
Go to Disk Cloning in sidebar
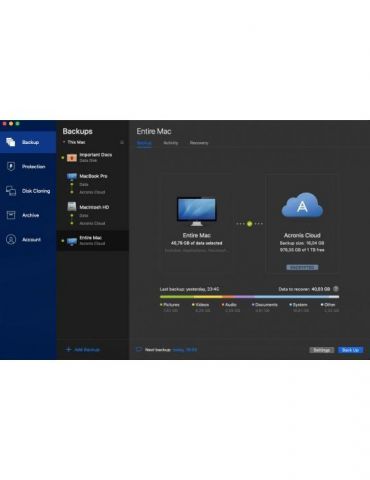coord(28,191)
